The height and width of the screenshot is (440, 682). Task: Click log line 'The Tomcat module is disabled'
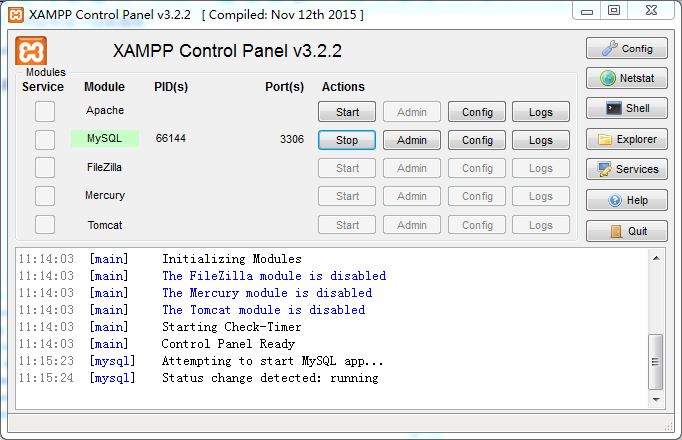pyautogui.click(x=264, y=310)
